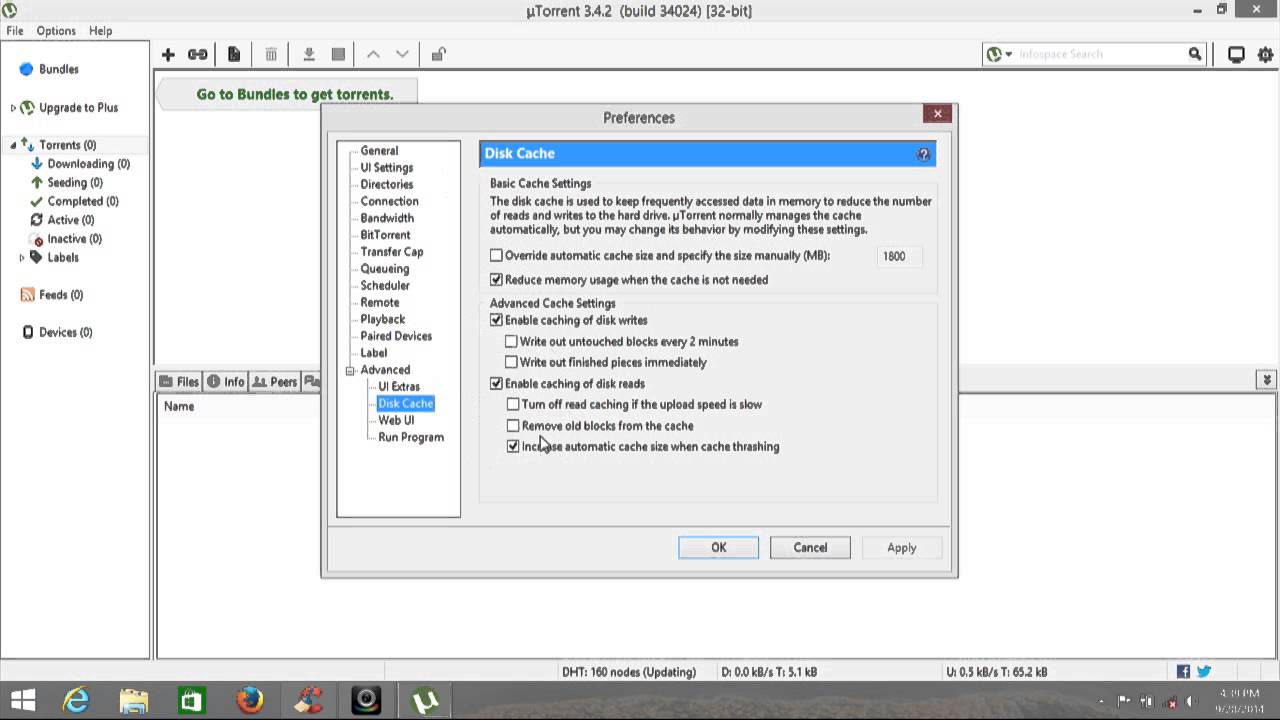The height and width of the screenshot is (720, 1280).
Task: Switch to the Peers tab
Action: (274, 382)
